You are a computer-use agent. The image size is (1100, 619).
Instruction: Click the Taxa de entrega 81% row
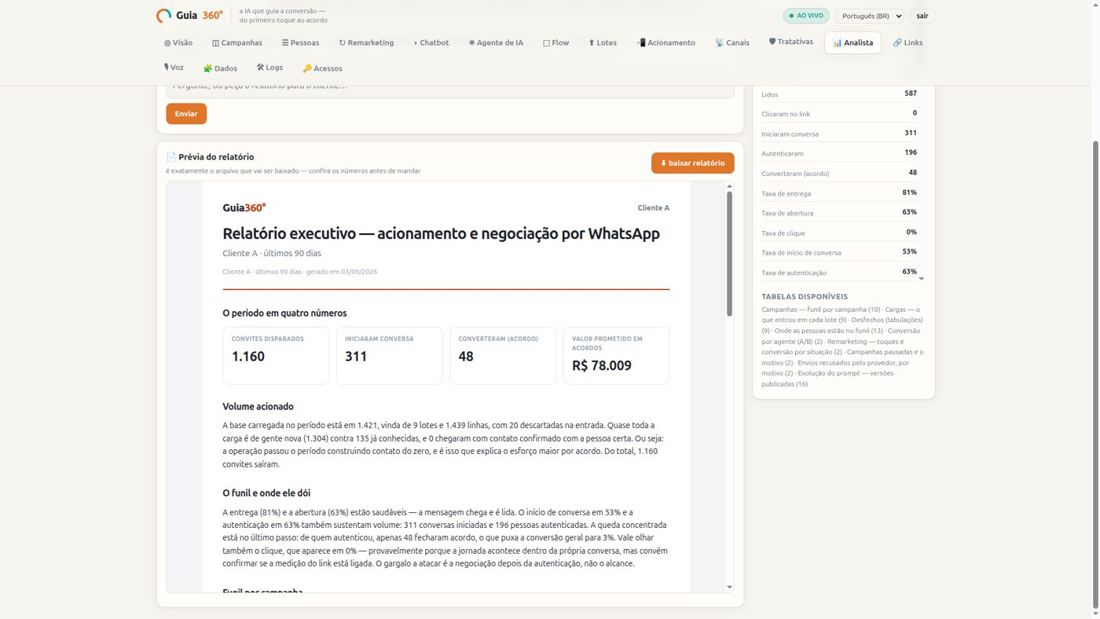click(839, 193)
